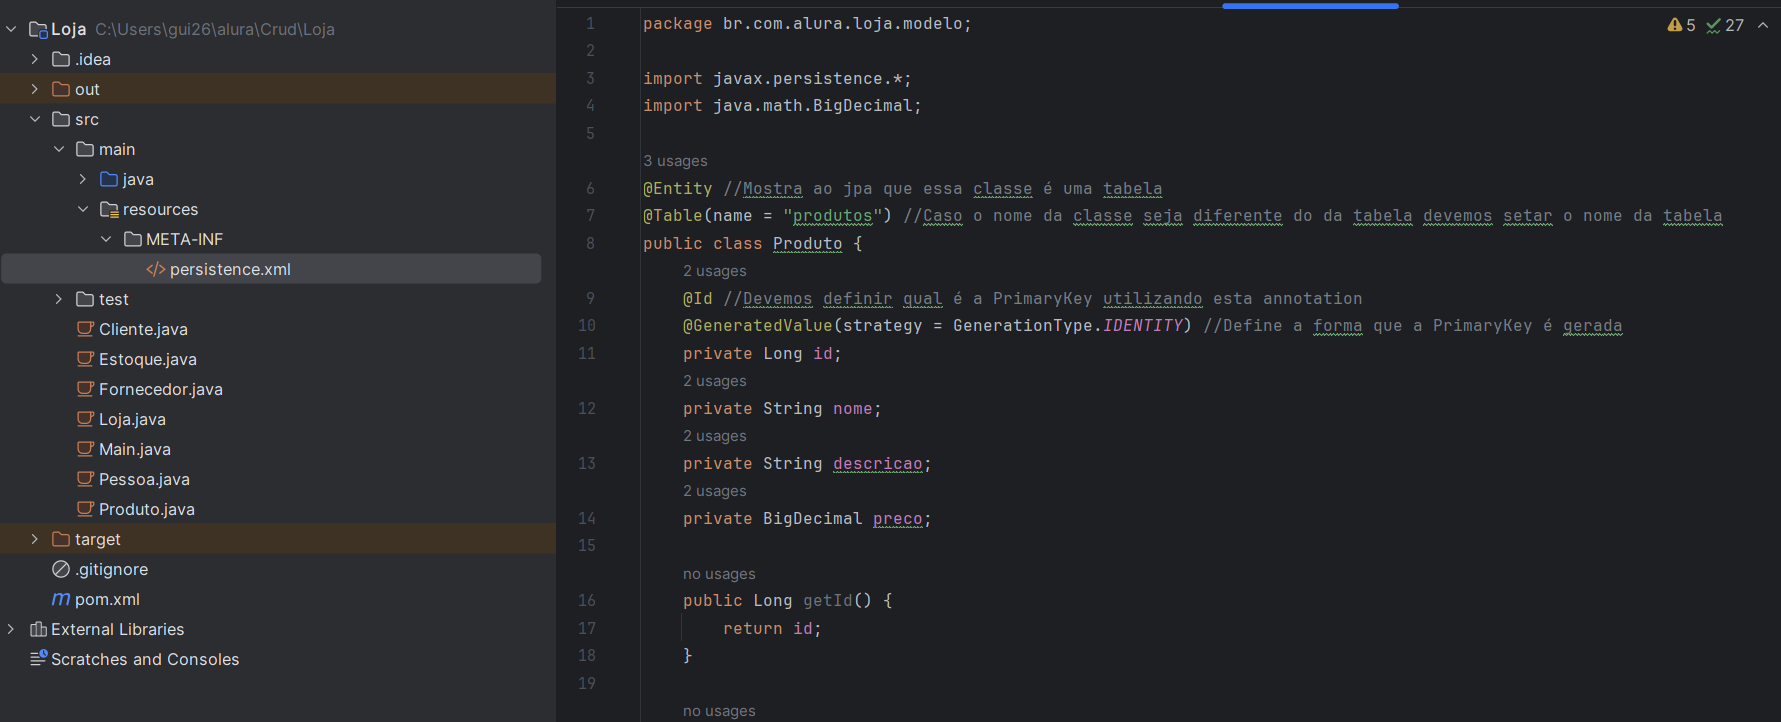
Task: Expand the .idea folder
Action: (35, 59)
